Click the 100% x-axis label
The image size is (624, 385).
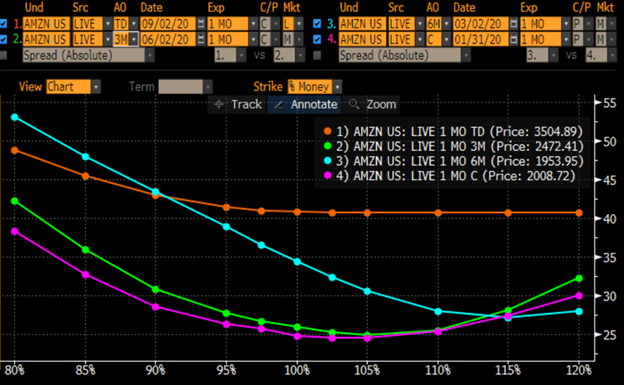[297, 370]
